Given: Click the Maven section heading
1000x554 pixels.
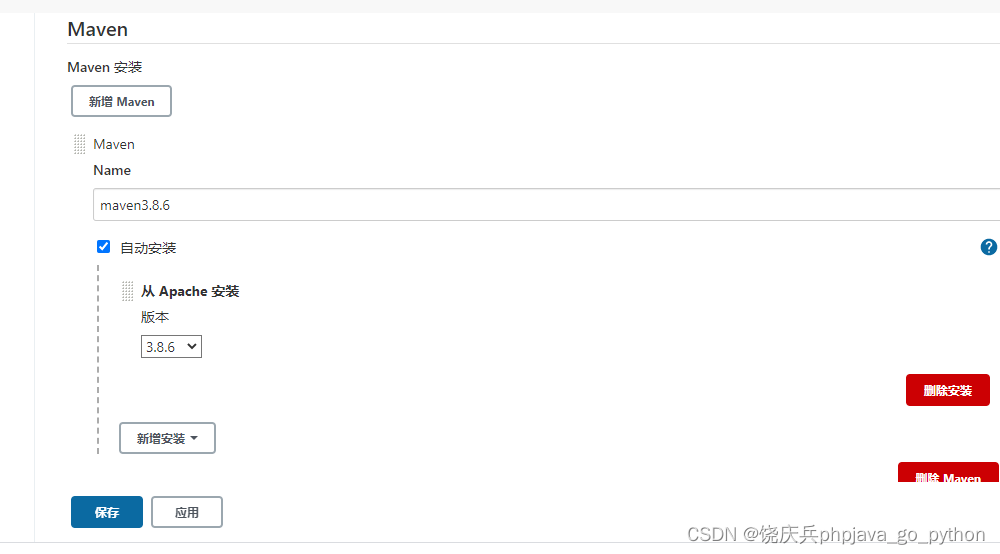Looking at the screenshot, I should 98,29.
